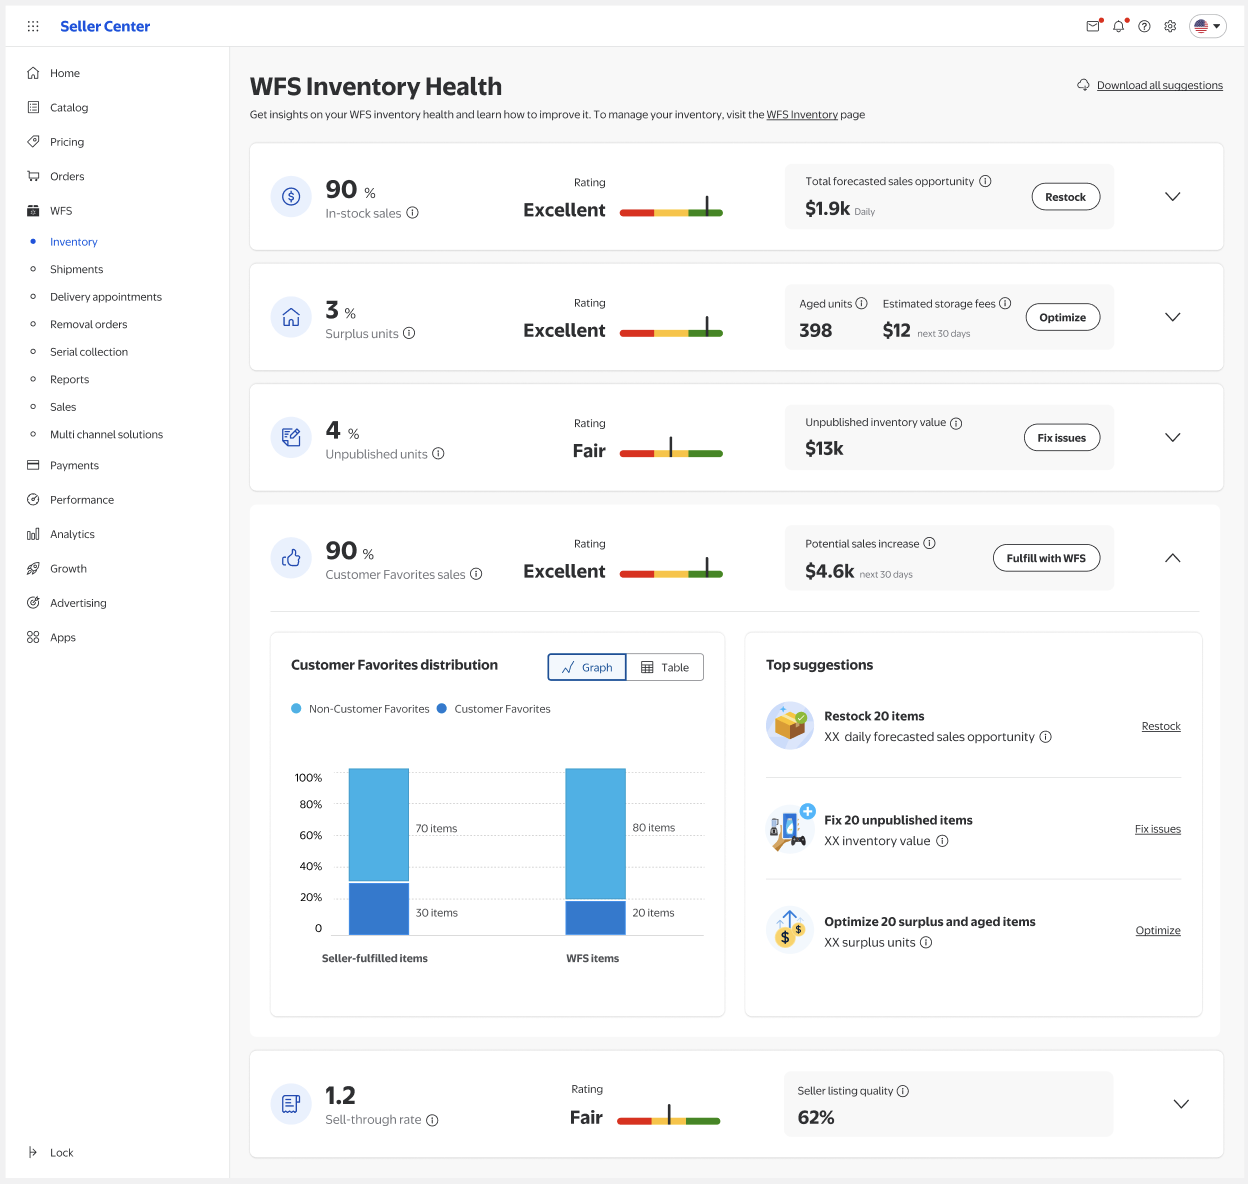Switch distribution view to Graph
Image resolution: width=1248 pixels, height=1184 pixels.
pos(587,667)
